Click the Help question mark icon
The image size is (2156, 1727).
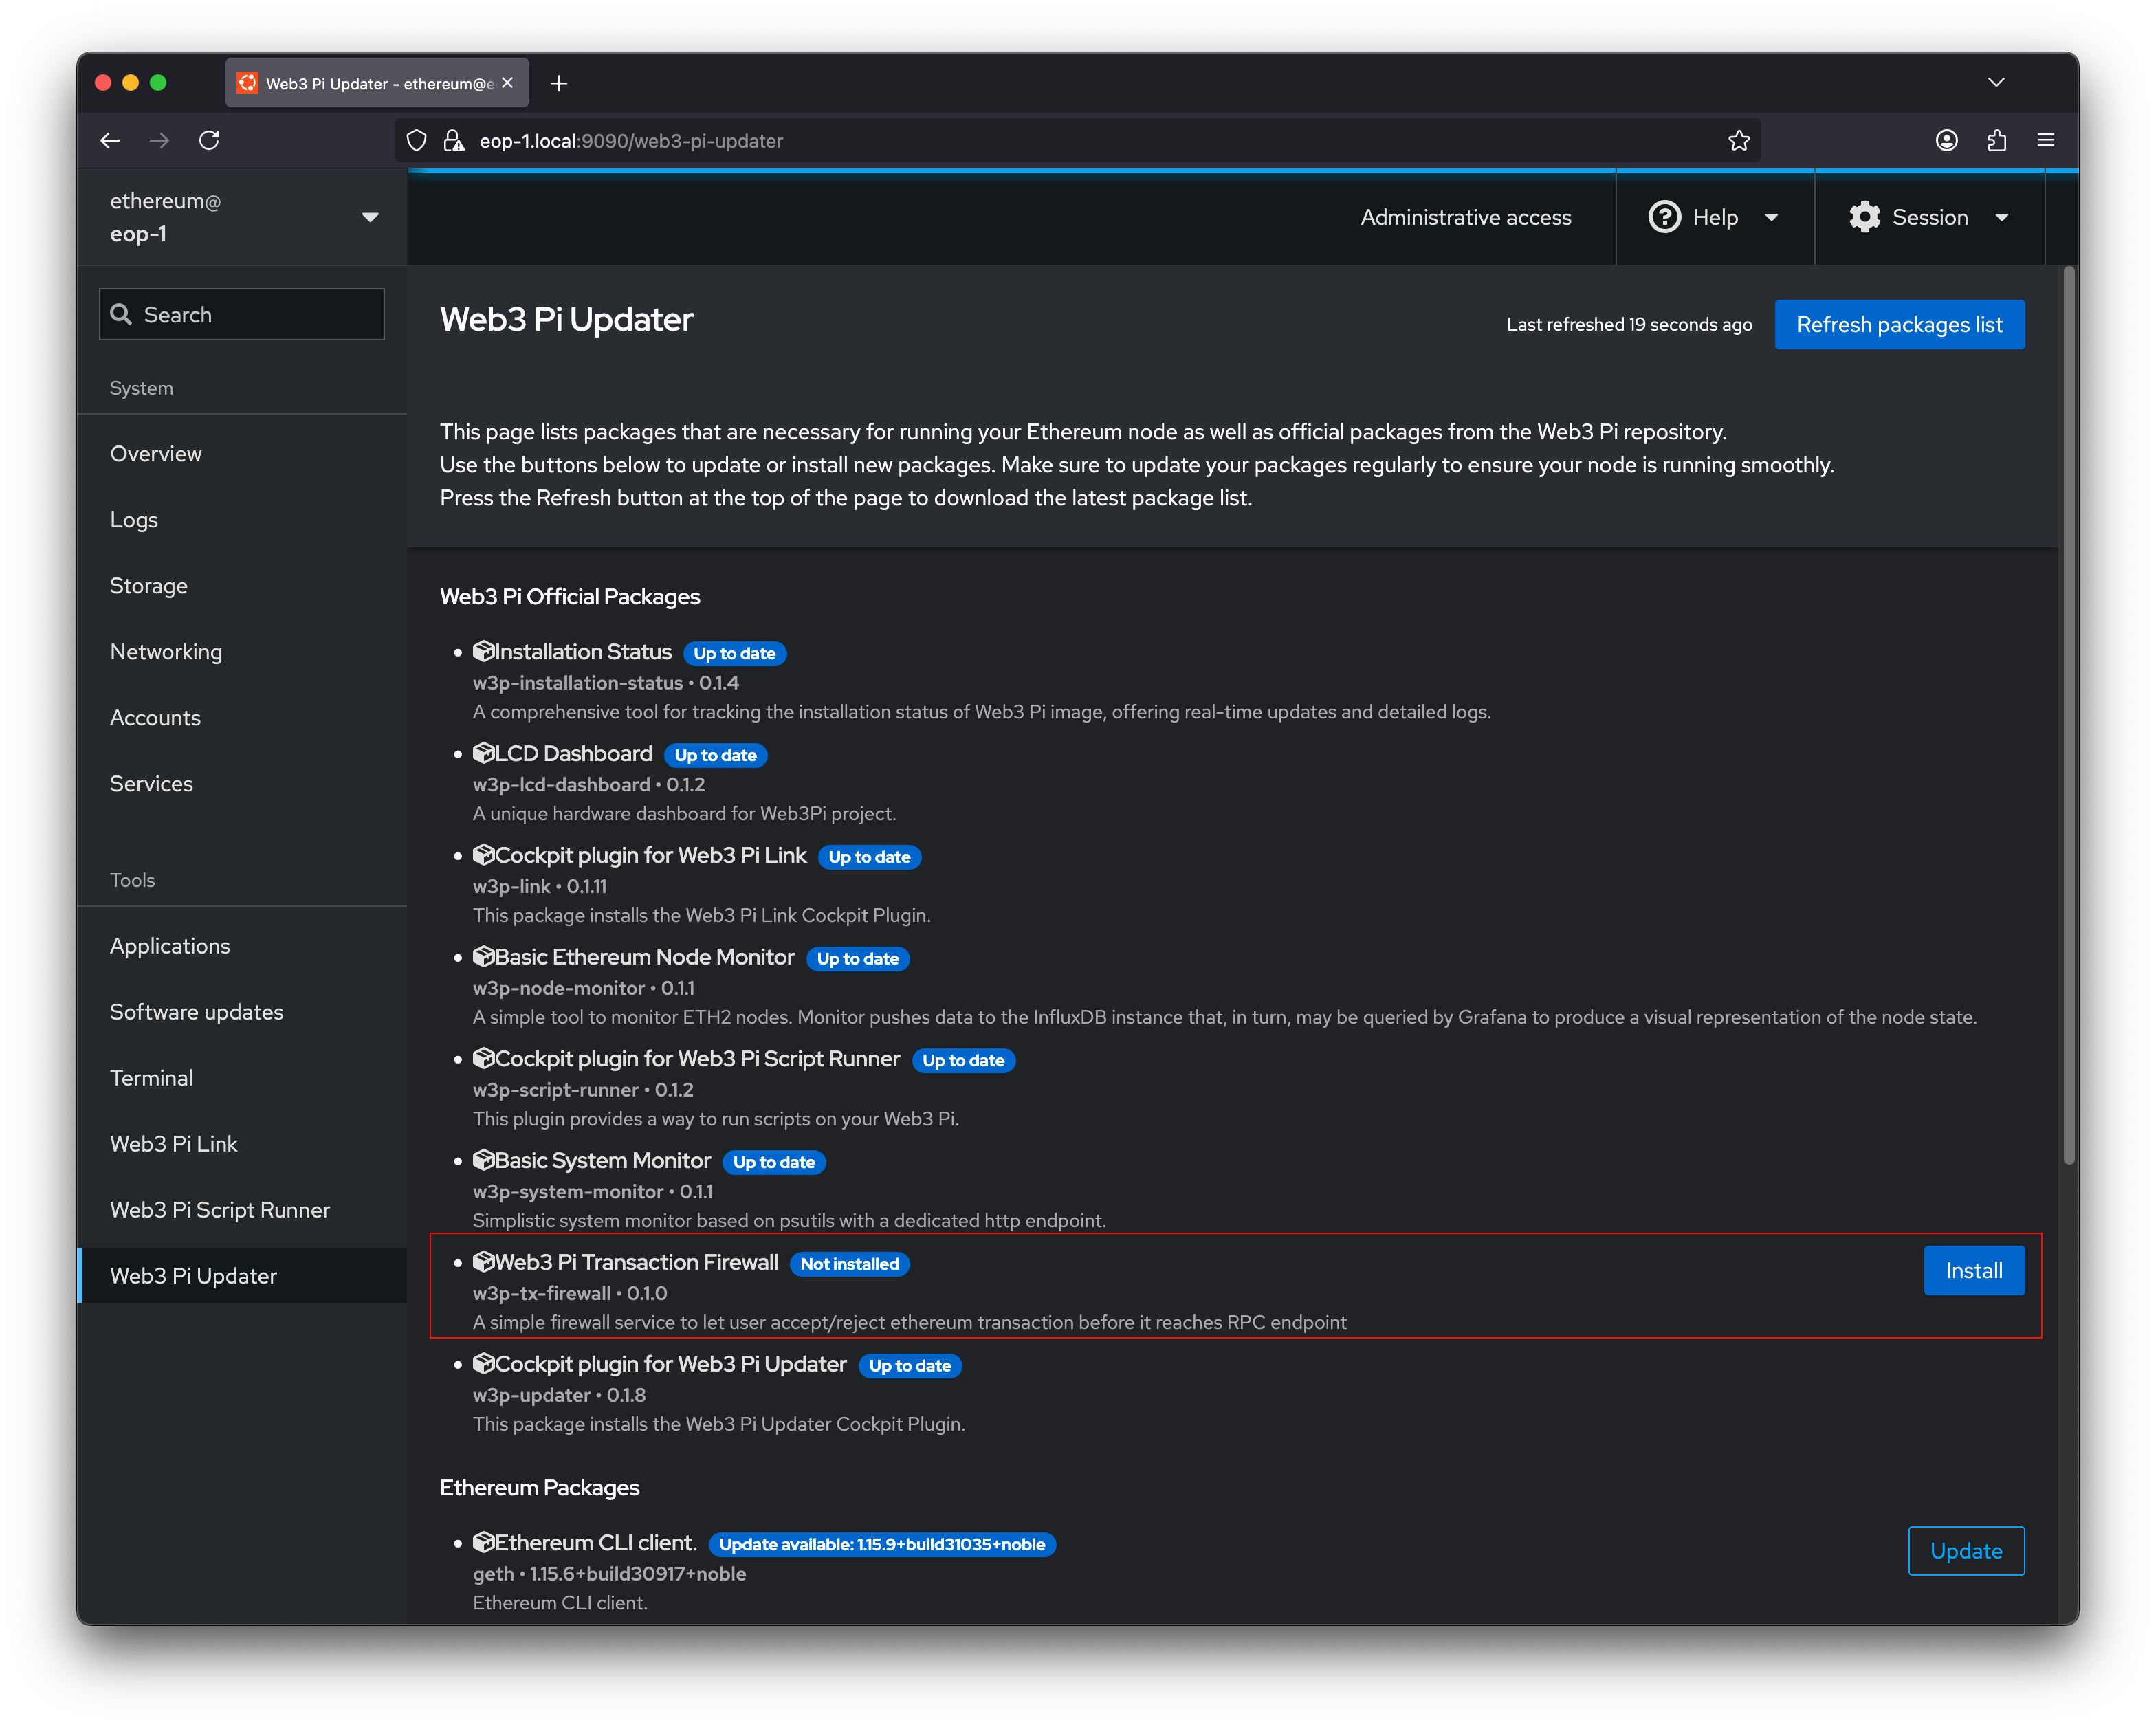pyautogui.click(x=1664, y=217)
